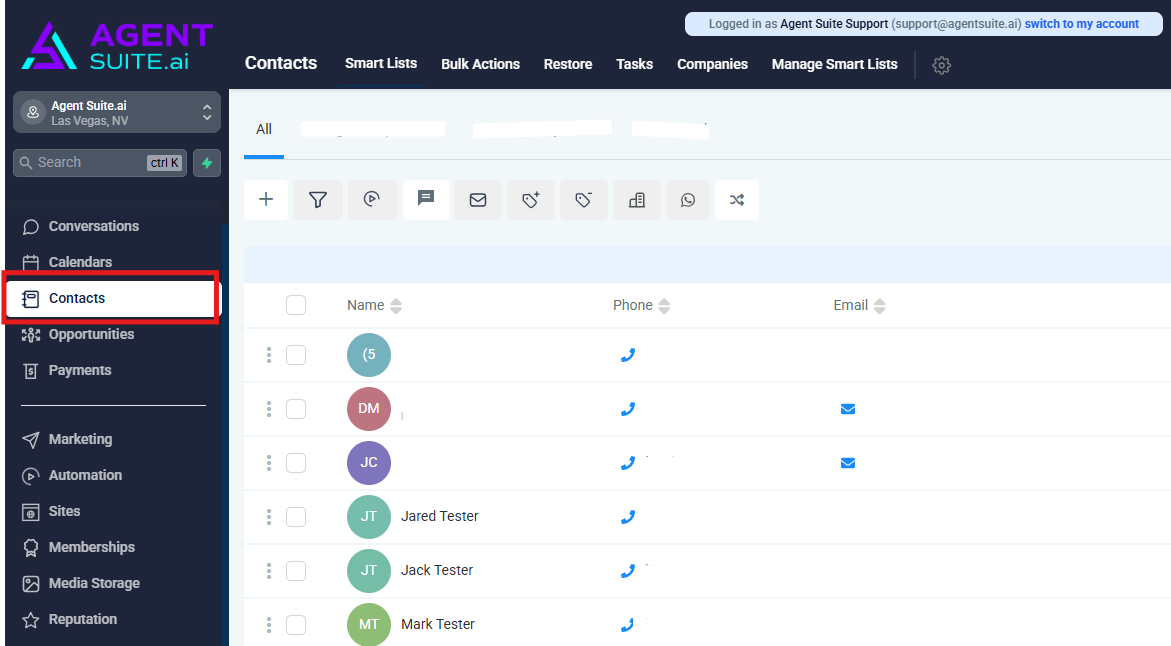
Task: Click the send email envelope toolbar icon
Action: click(478, 199)
